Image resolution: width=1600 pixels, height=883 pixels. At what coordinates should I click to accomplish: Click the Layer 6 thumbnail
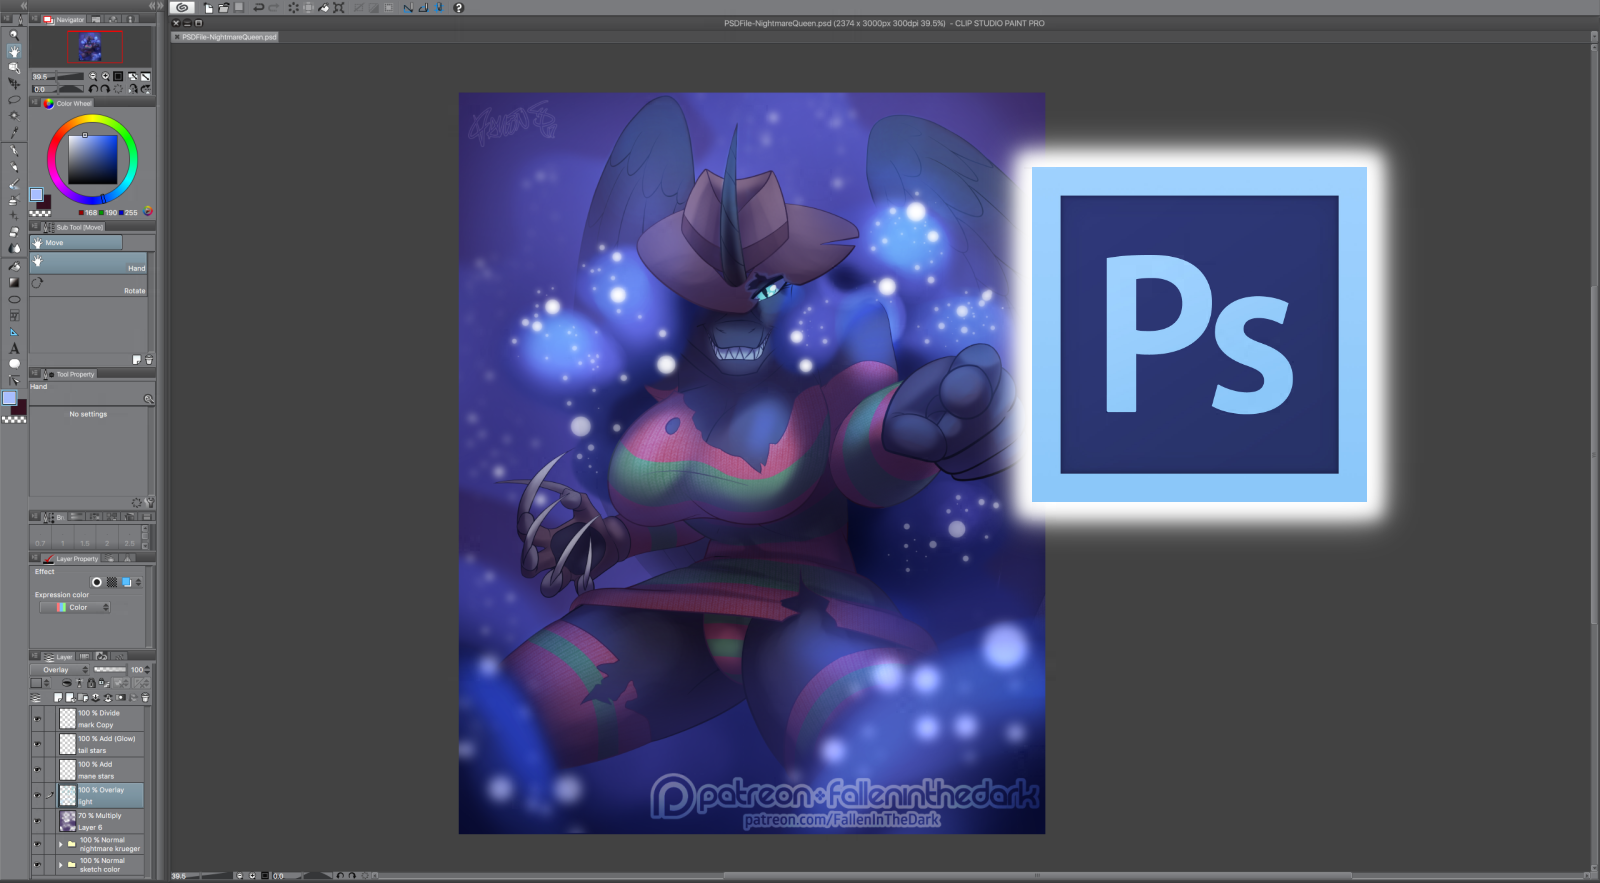tap(67, 821)
